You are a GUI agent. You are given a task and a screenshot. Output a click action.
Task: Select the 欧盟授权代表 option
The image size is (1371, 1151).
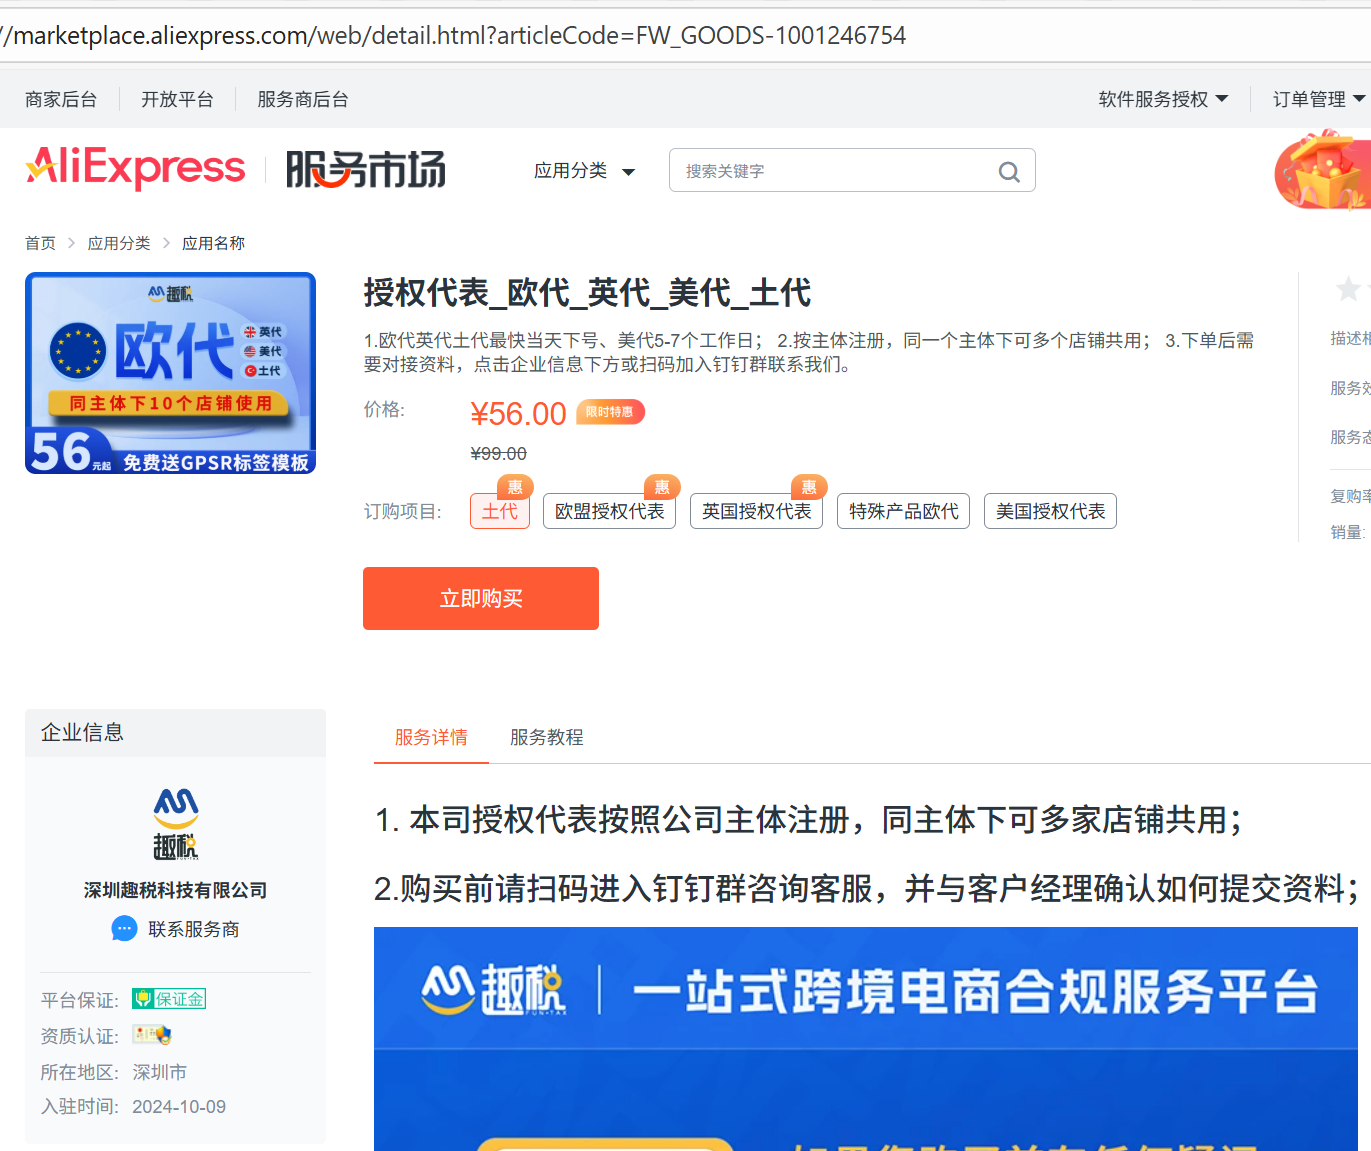pos(610,511)
